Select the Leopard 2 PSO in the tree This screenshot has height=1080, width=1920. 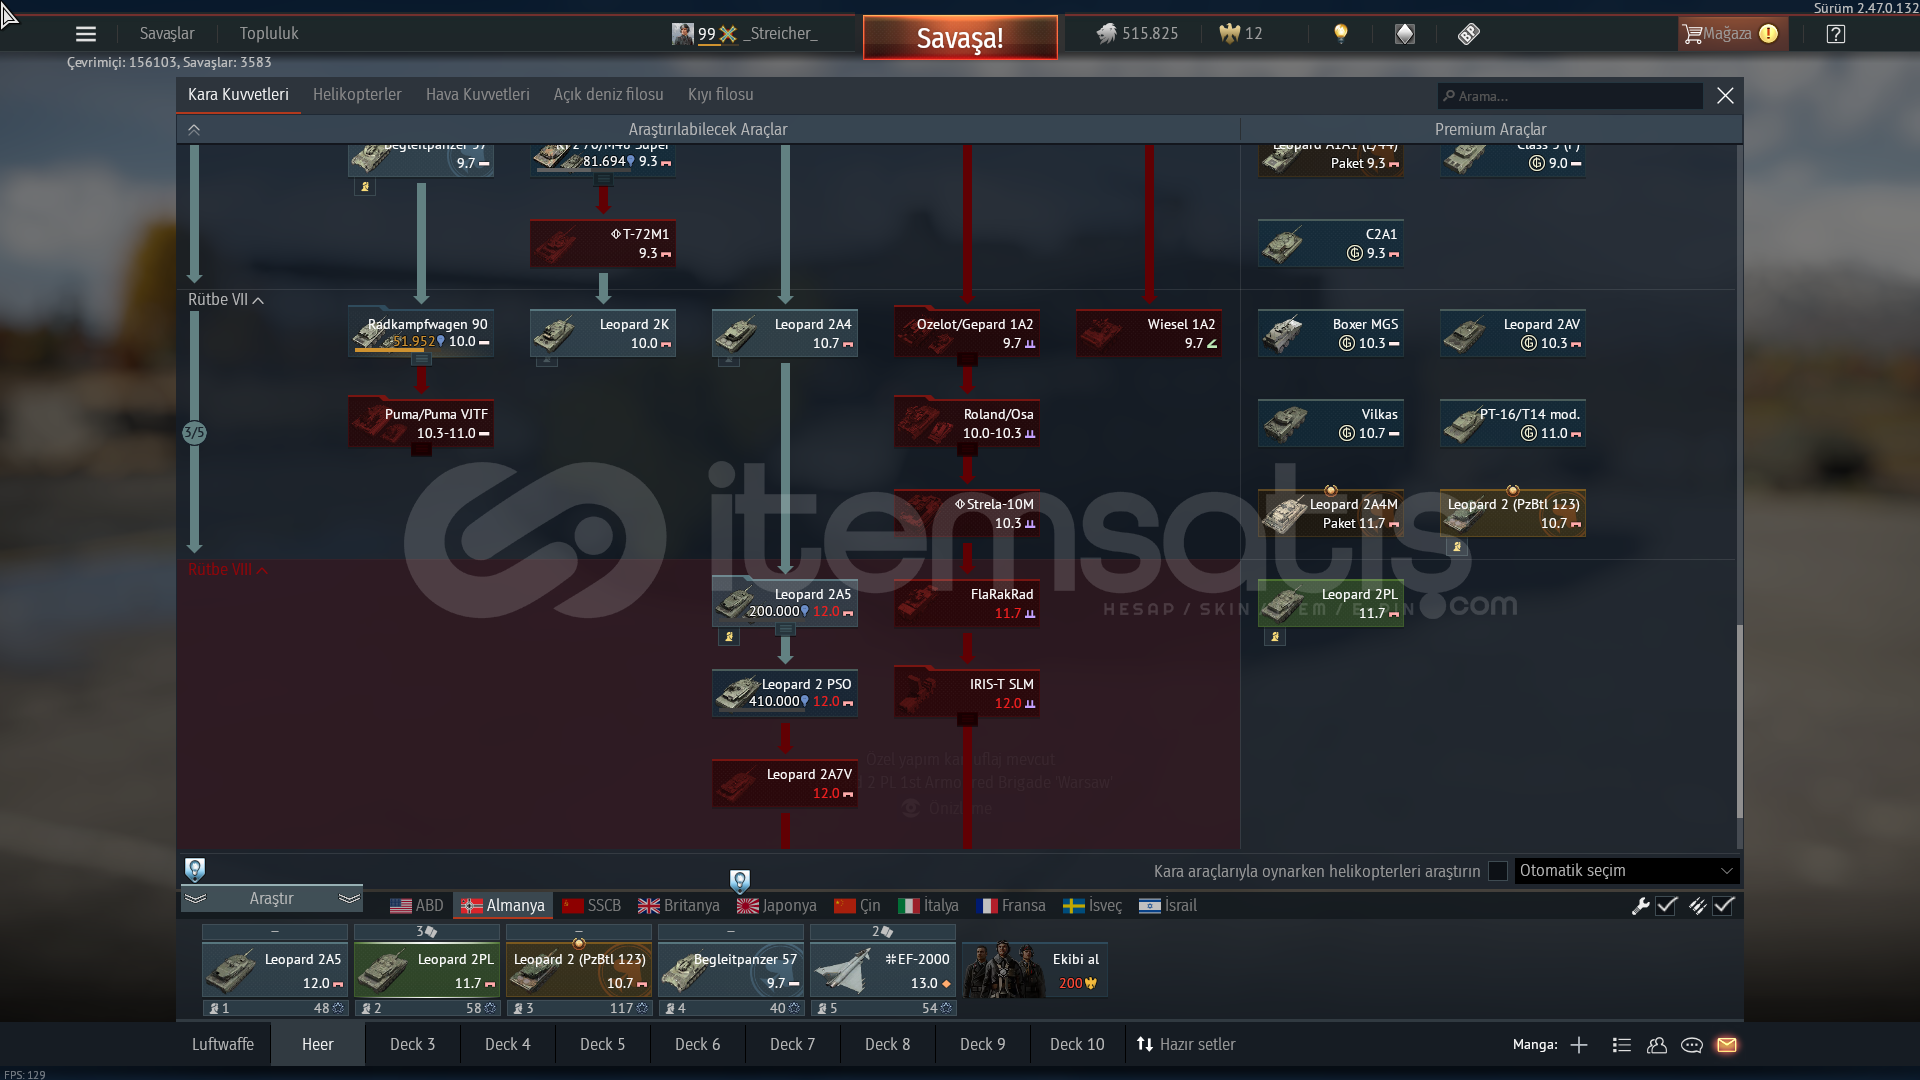click(785, 694)
